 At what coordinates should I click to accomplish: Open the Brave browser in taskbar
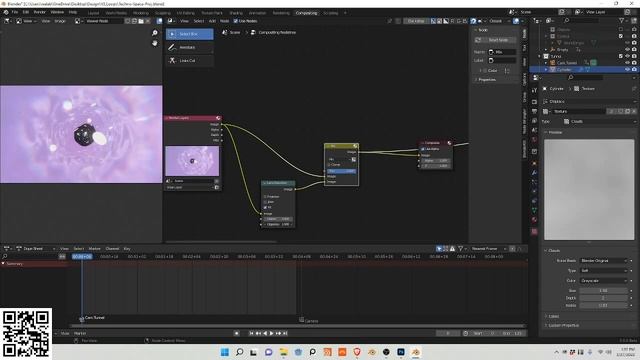[357, 352]
